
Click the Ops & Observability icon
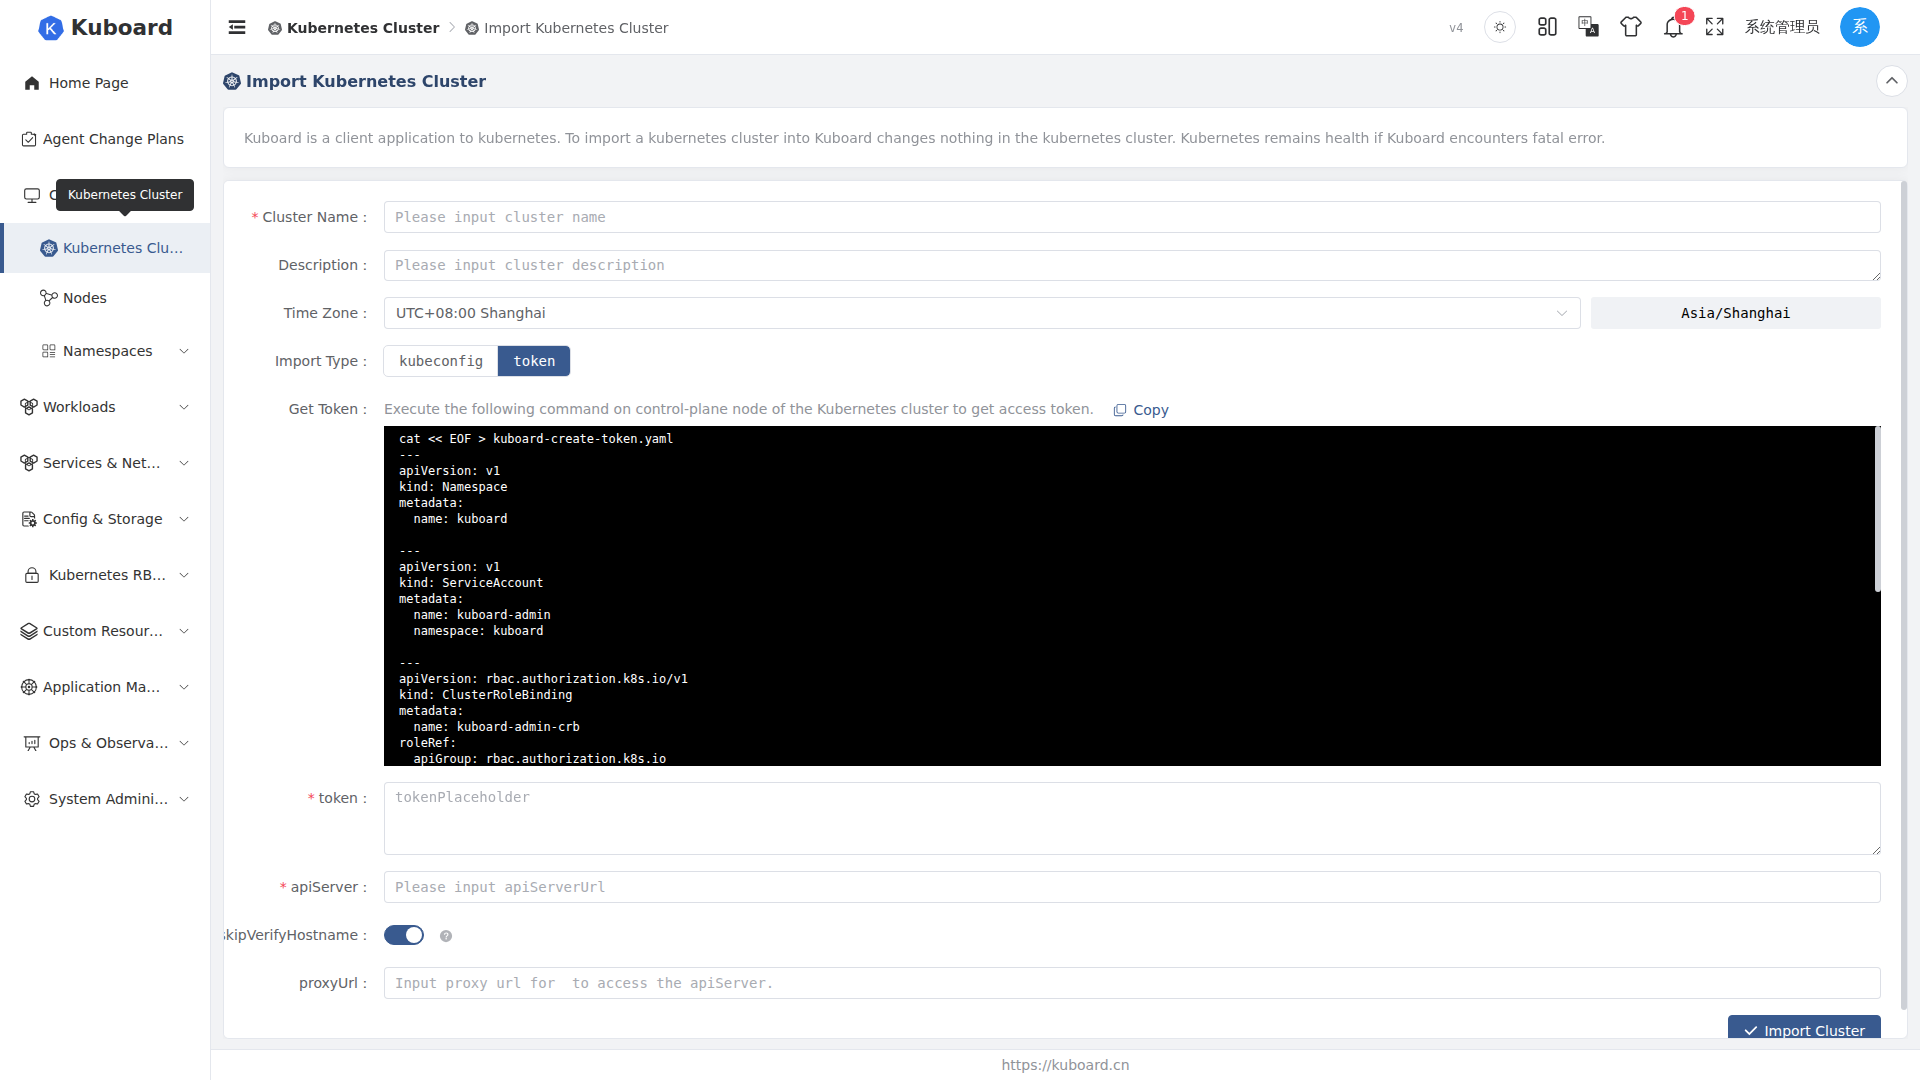point(32,743)
